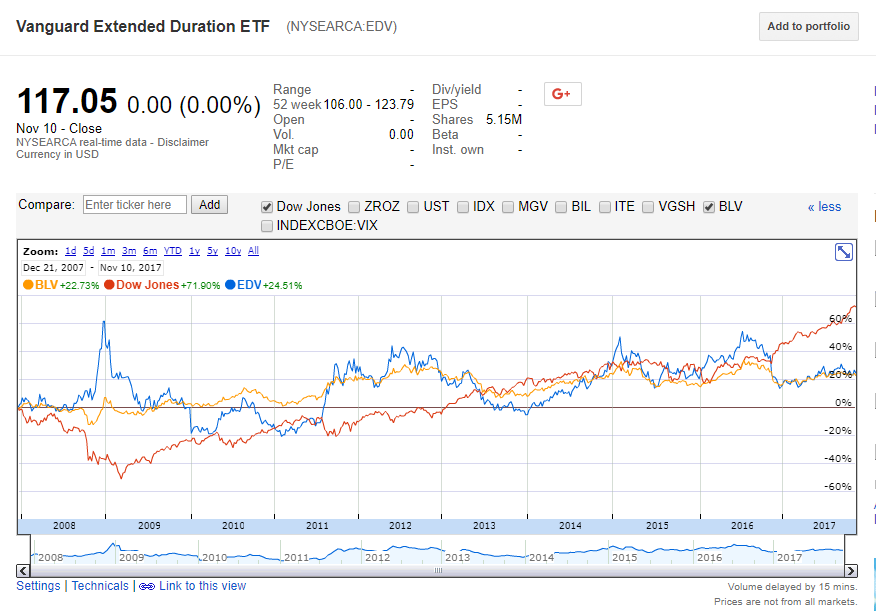The width and height of the screenshot is (876, 611).
Task: Click the Dec 21, 2007 start date box
Action: pos(54,268)
